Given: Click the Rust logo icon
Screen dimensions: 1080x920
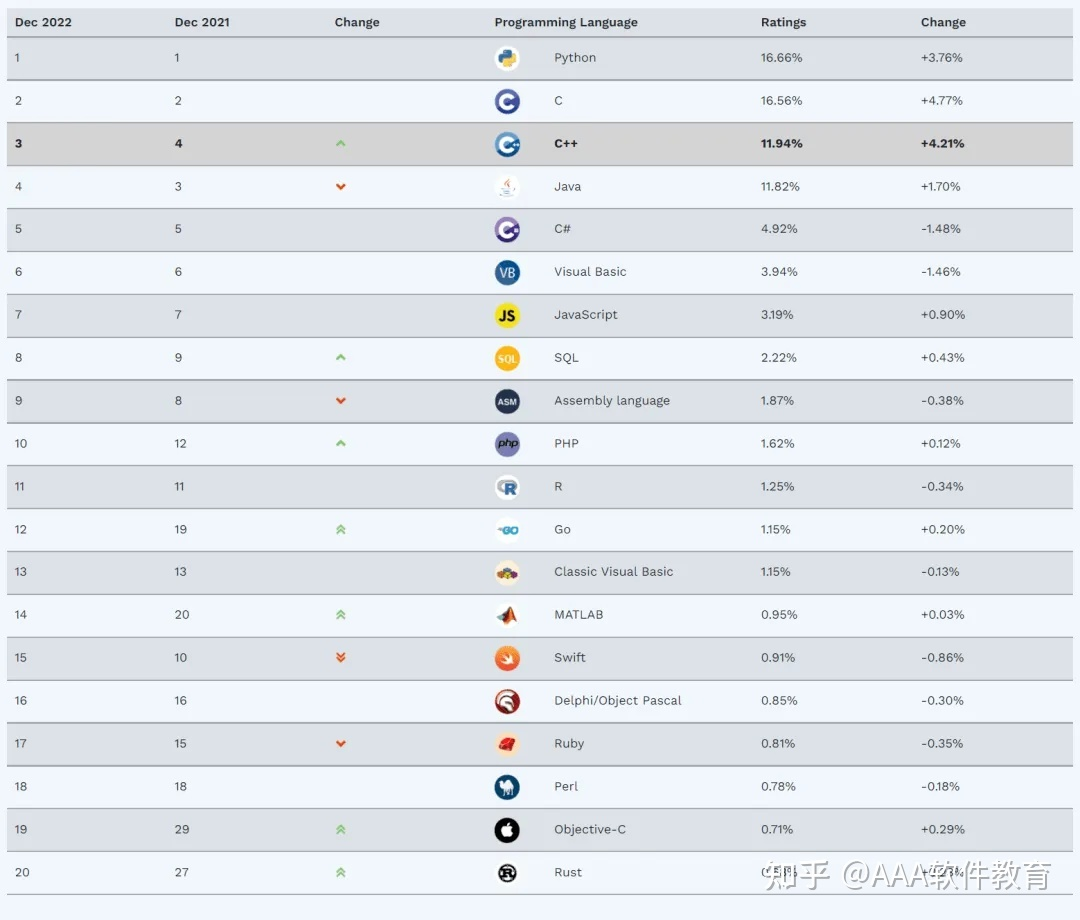Looking at the screenshot, I should (x=507, y=873).
